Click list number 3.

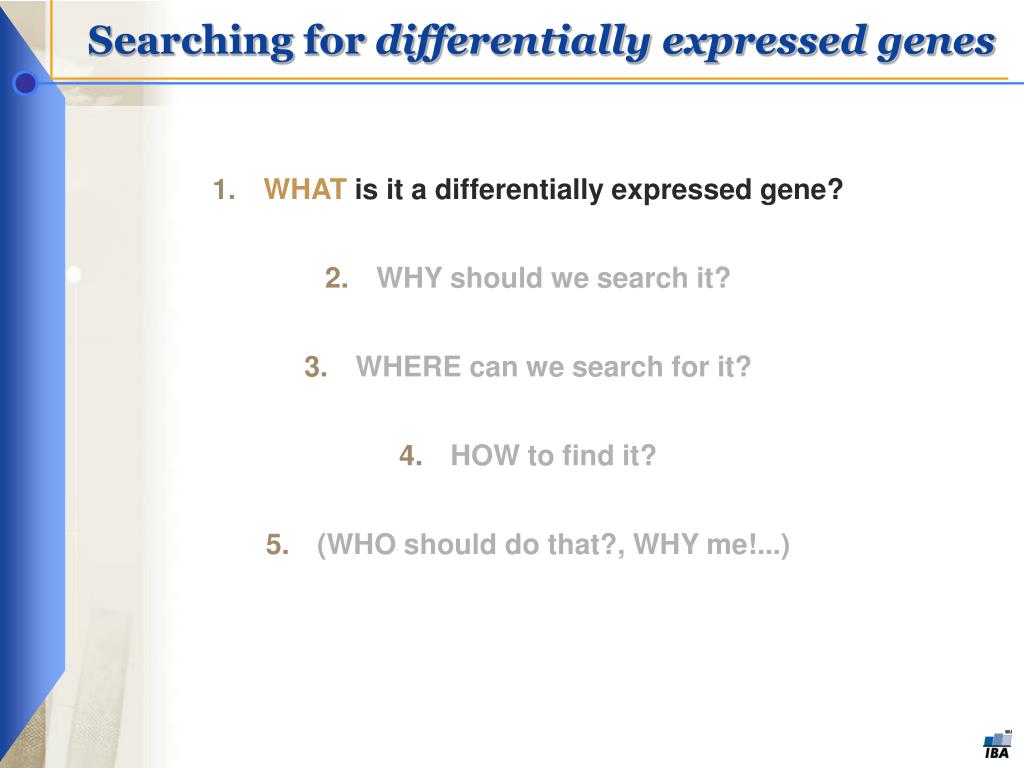[x=315, y=368]
